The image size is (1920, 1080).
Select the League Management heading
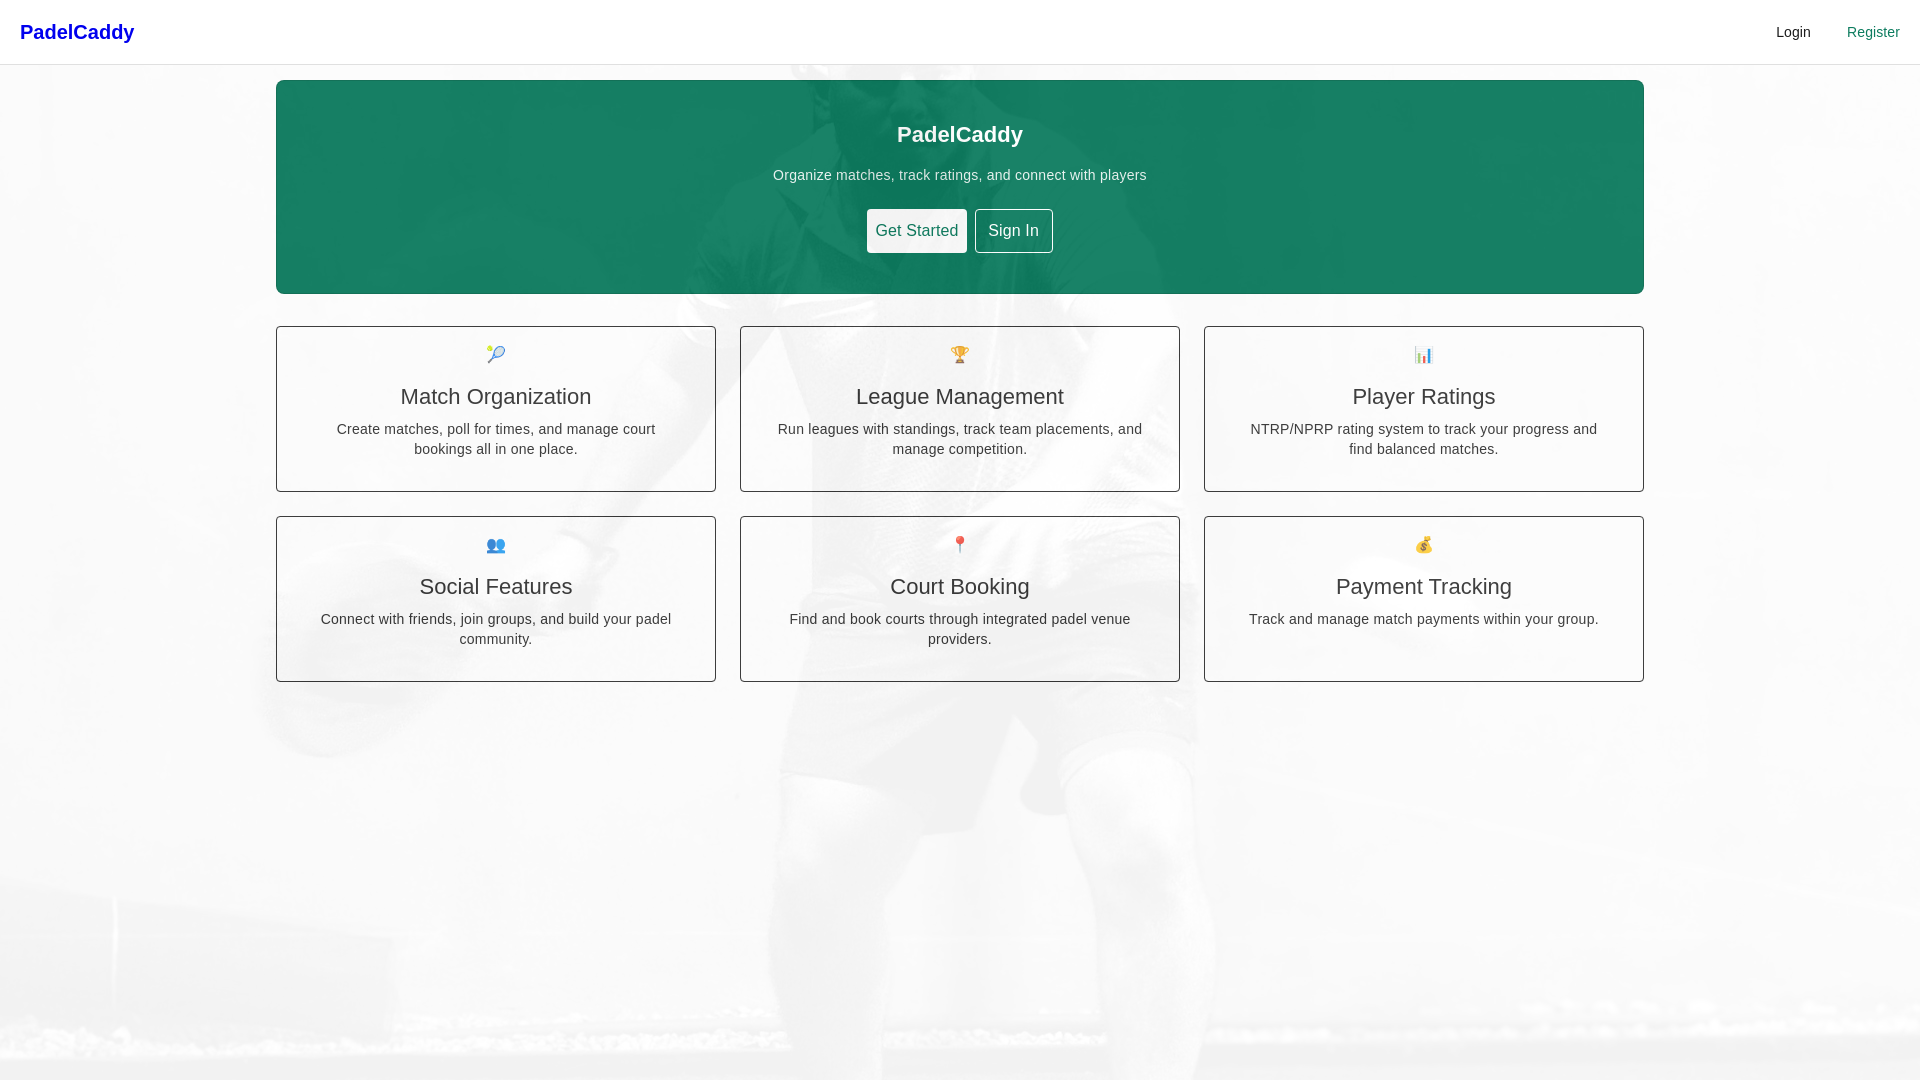click(960, 397)
